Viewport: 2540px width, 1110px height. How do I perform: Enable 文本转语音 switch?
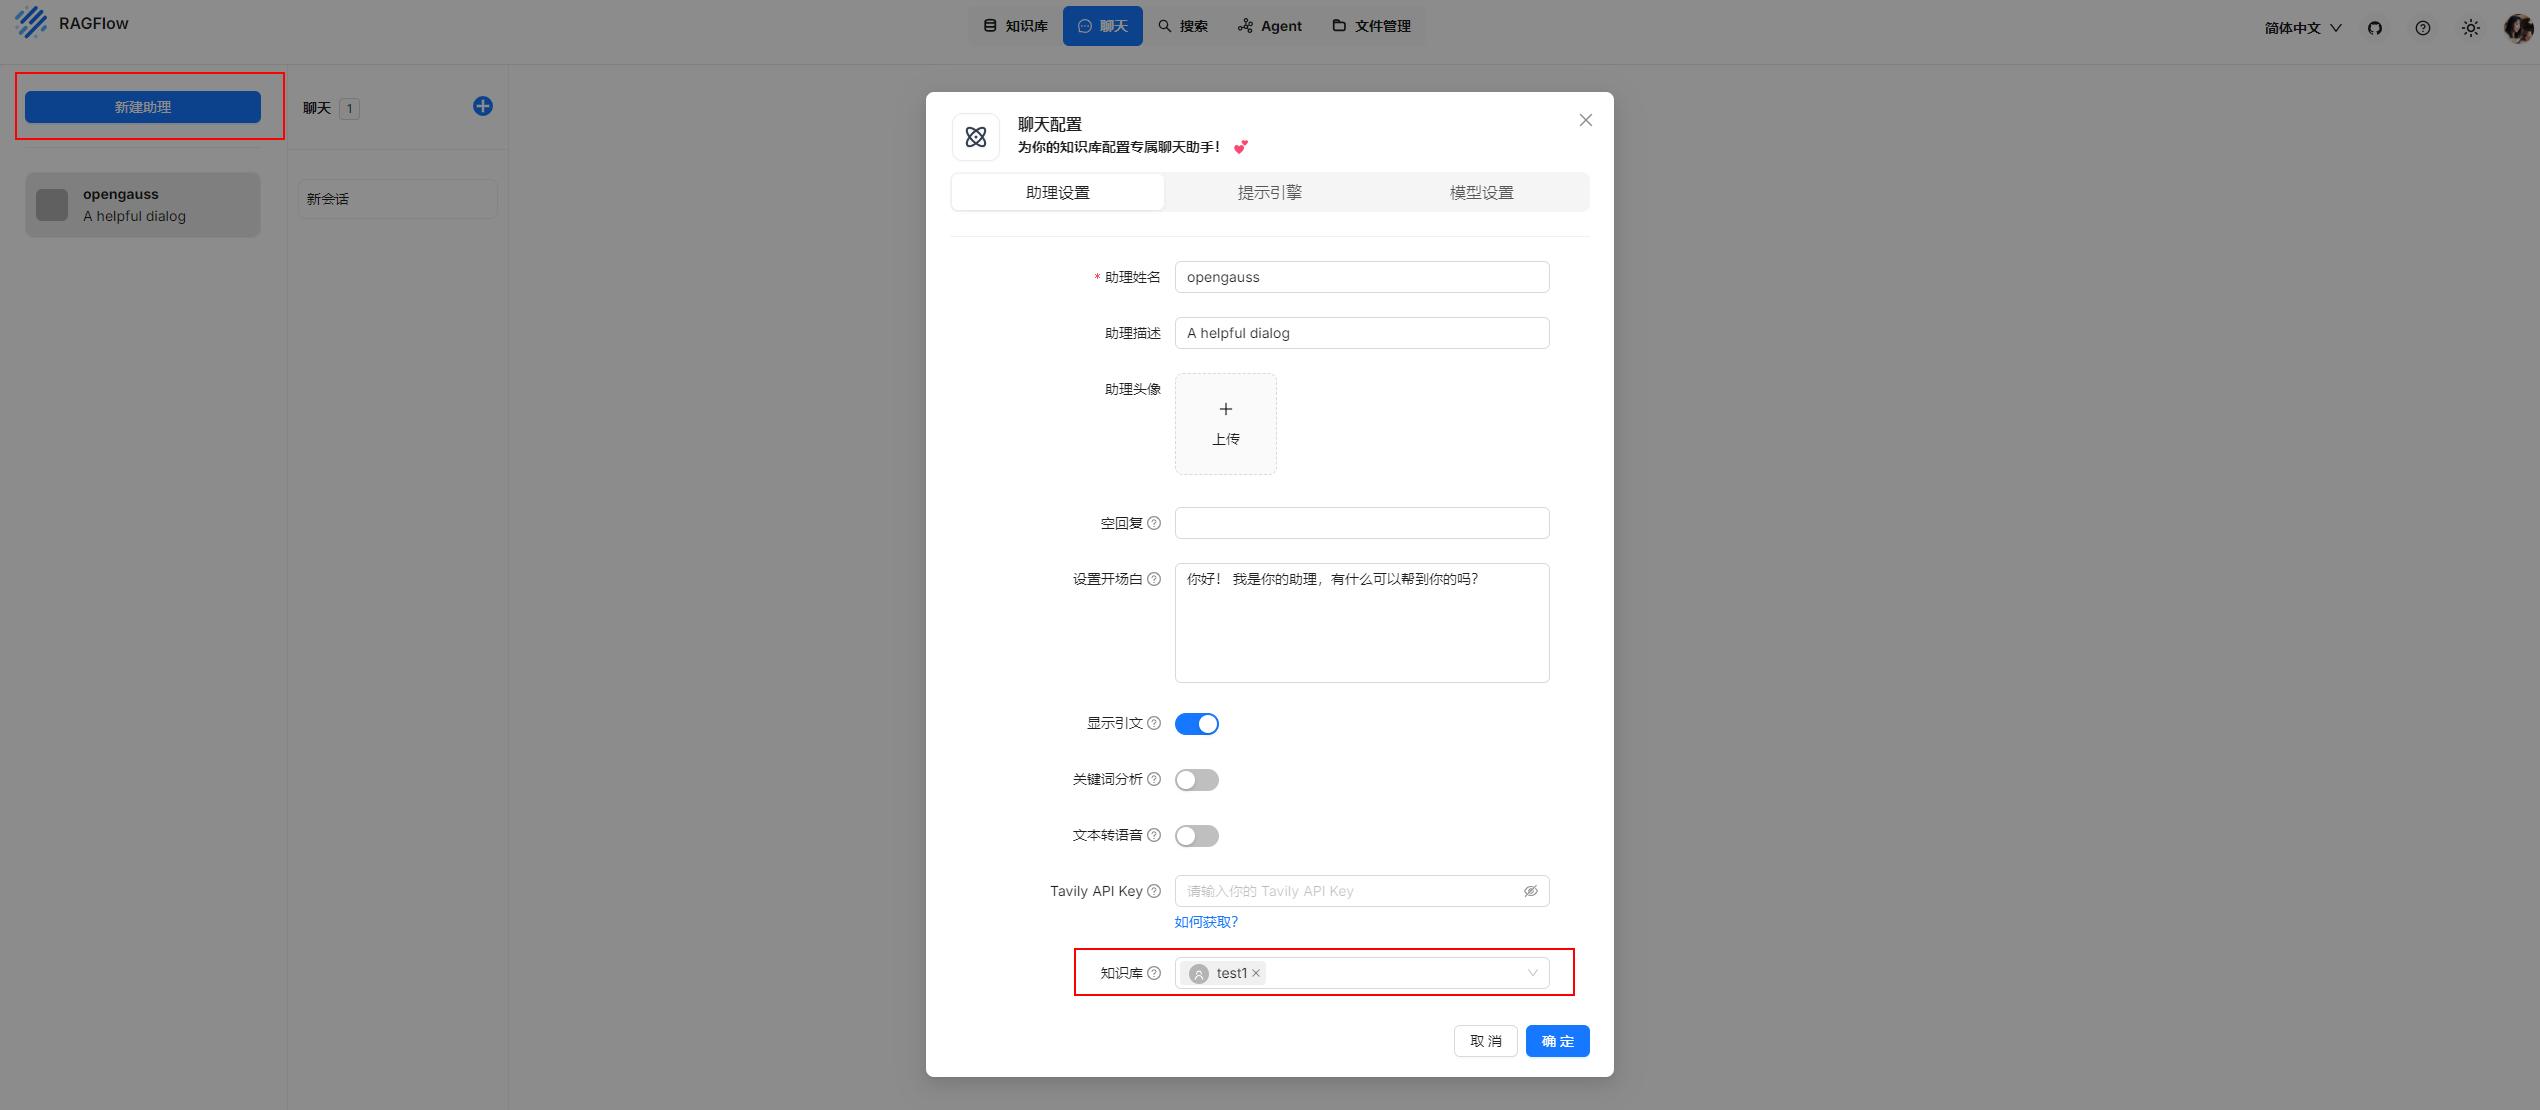tap(1197, 836)
